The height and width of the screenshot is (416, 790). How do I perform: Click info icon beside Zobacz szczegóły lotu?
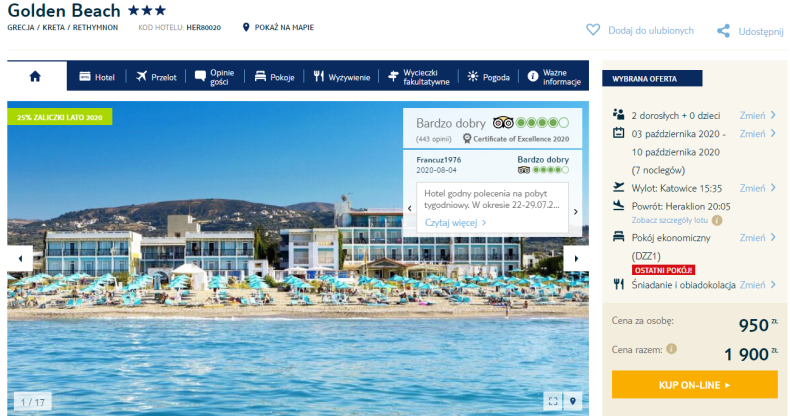pos(717,219)
